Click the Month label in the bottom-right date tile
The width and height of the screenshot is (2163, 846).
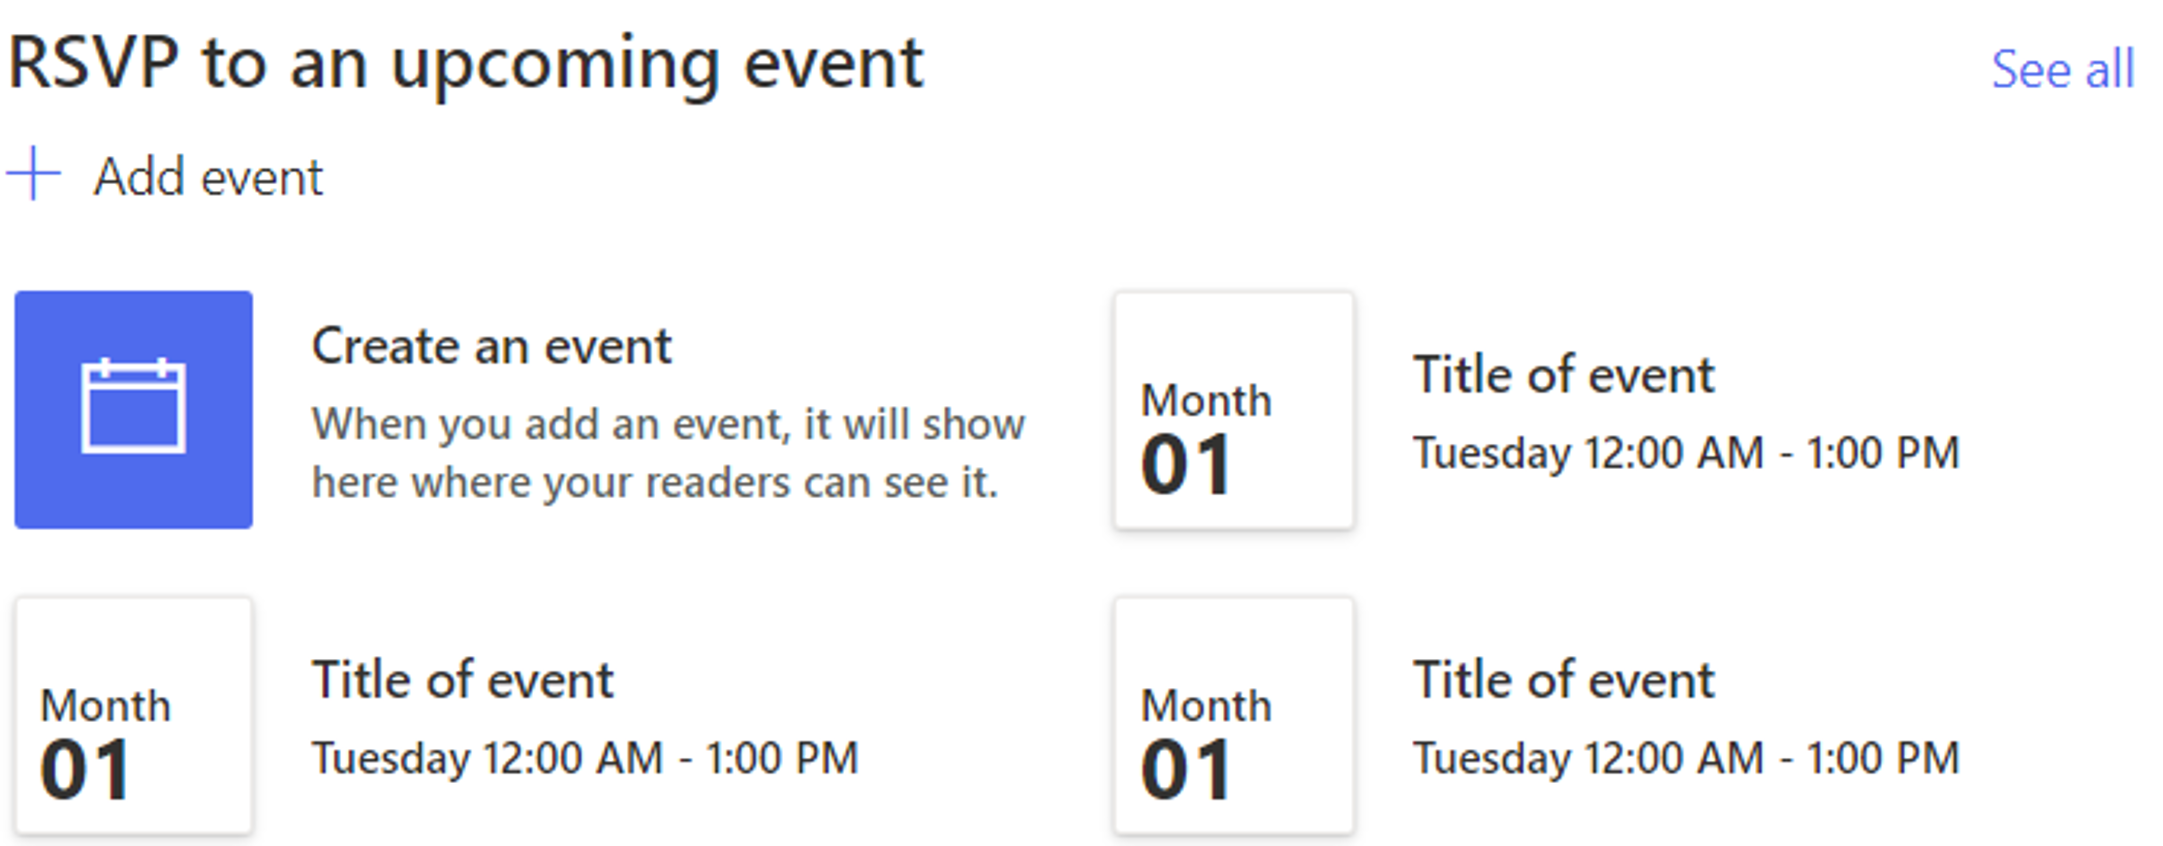1206,705
